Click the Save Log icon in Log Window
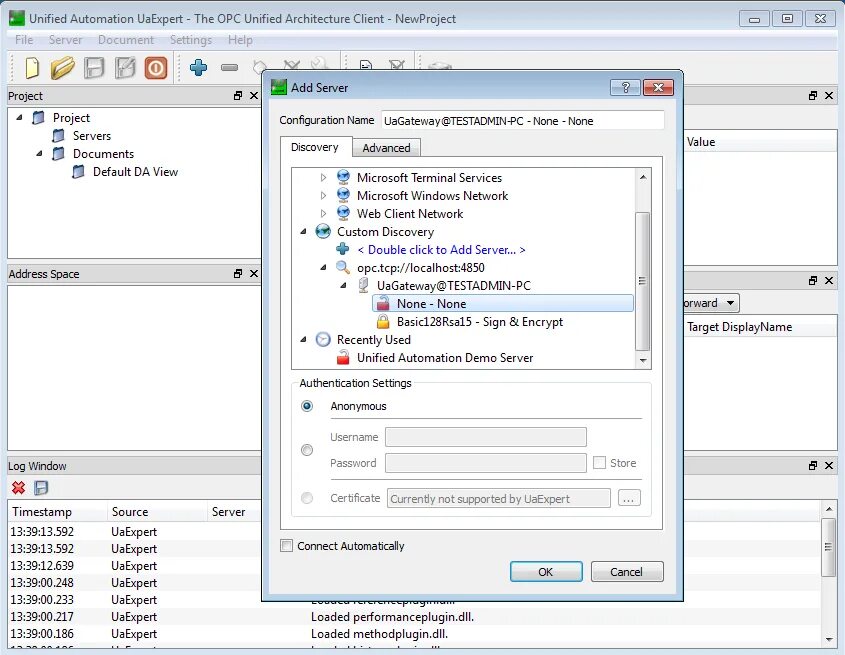This screenshot has width=845, height=655. 41,488
